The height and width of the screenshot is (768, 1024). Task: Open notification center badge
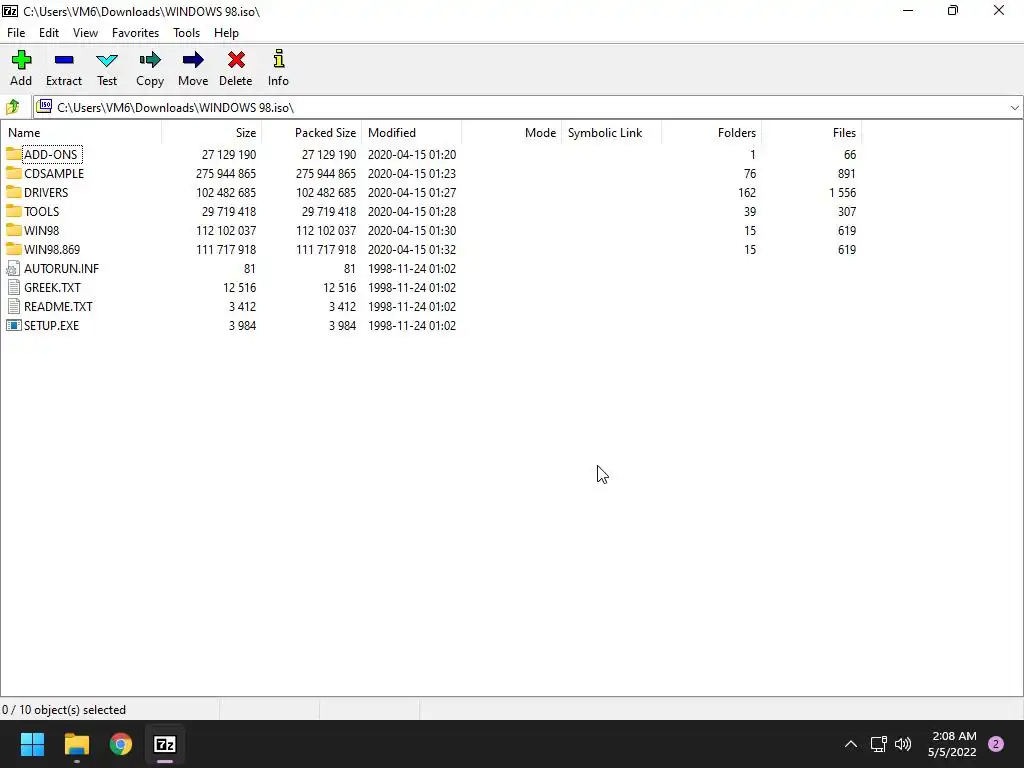996,744
